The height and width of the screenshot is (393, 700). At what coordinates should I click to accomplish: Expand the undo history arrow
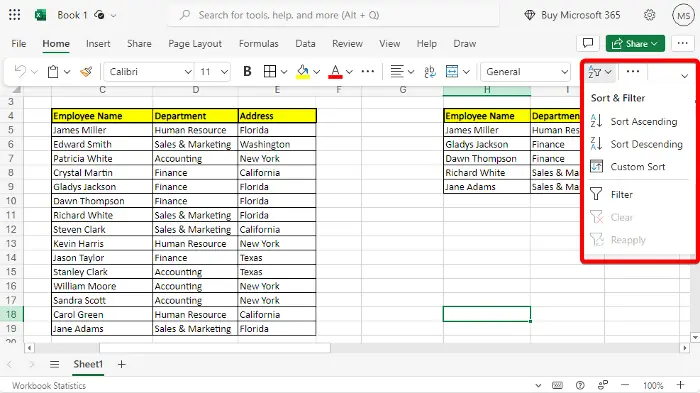(x=34, y=72)
